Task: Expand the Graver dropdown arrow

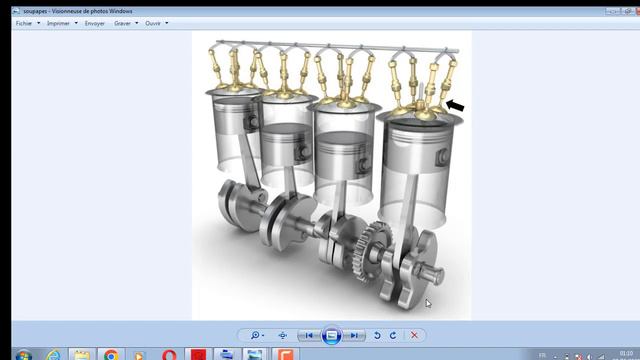Action: pyautogui.click(x=136, y=23)
